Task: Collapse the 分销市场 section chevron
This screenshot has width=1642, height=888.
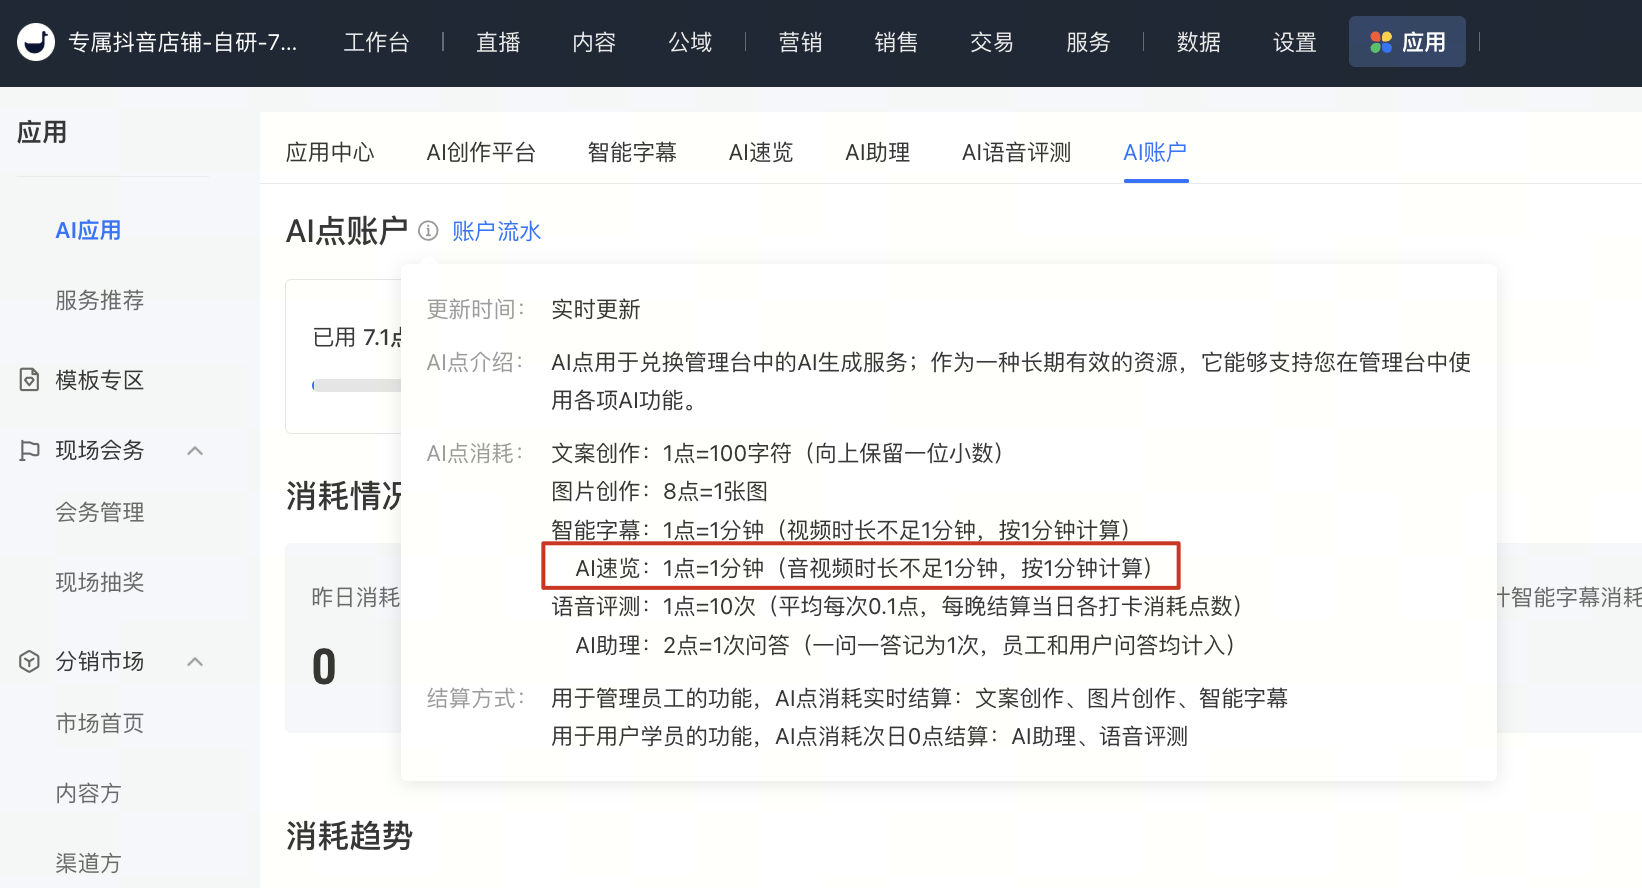Action: 196,662
